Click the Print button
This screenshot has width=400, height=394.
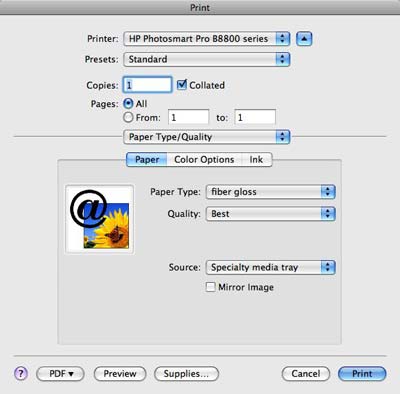[362, 374]
